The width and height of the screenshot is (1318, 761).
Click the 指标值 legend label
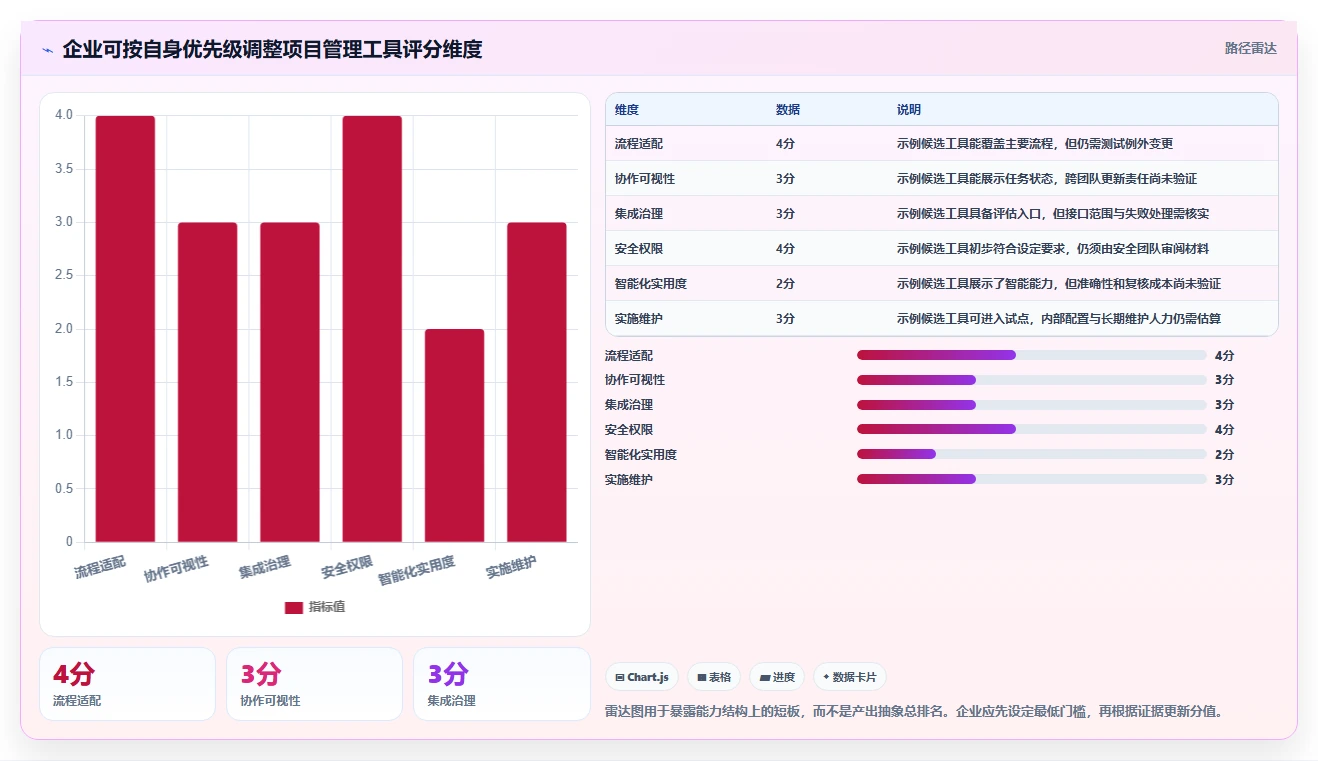pyautogui.click(x=327, y=607)
